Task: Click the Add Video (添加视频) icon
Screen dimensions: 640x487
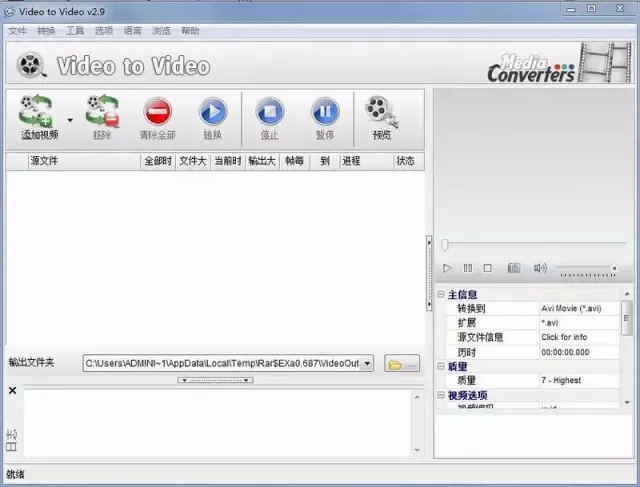Action: [x=40, y=111]
